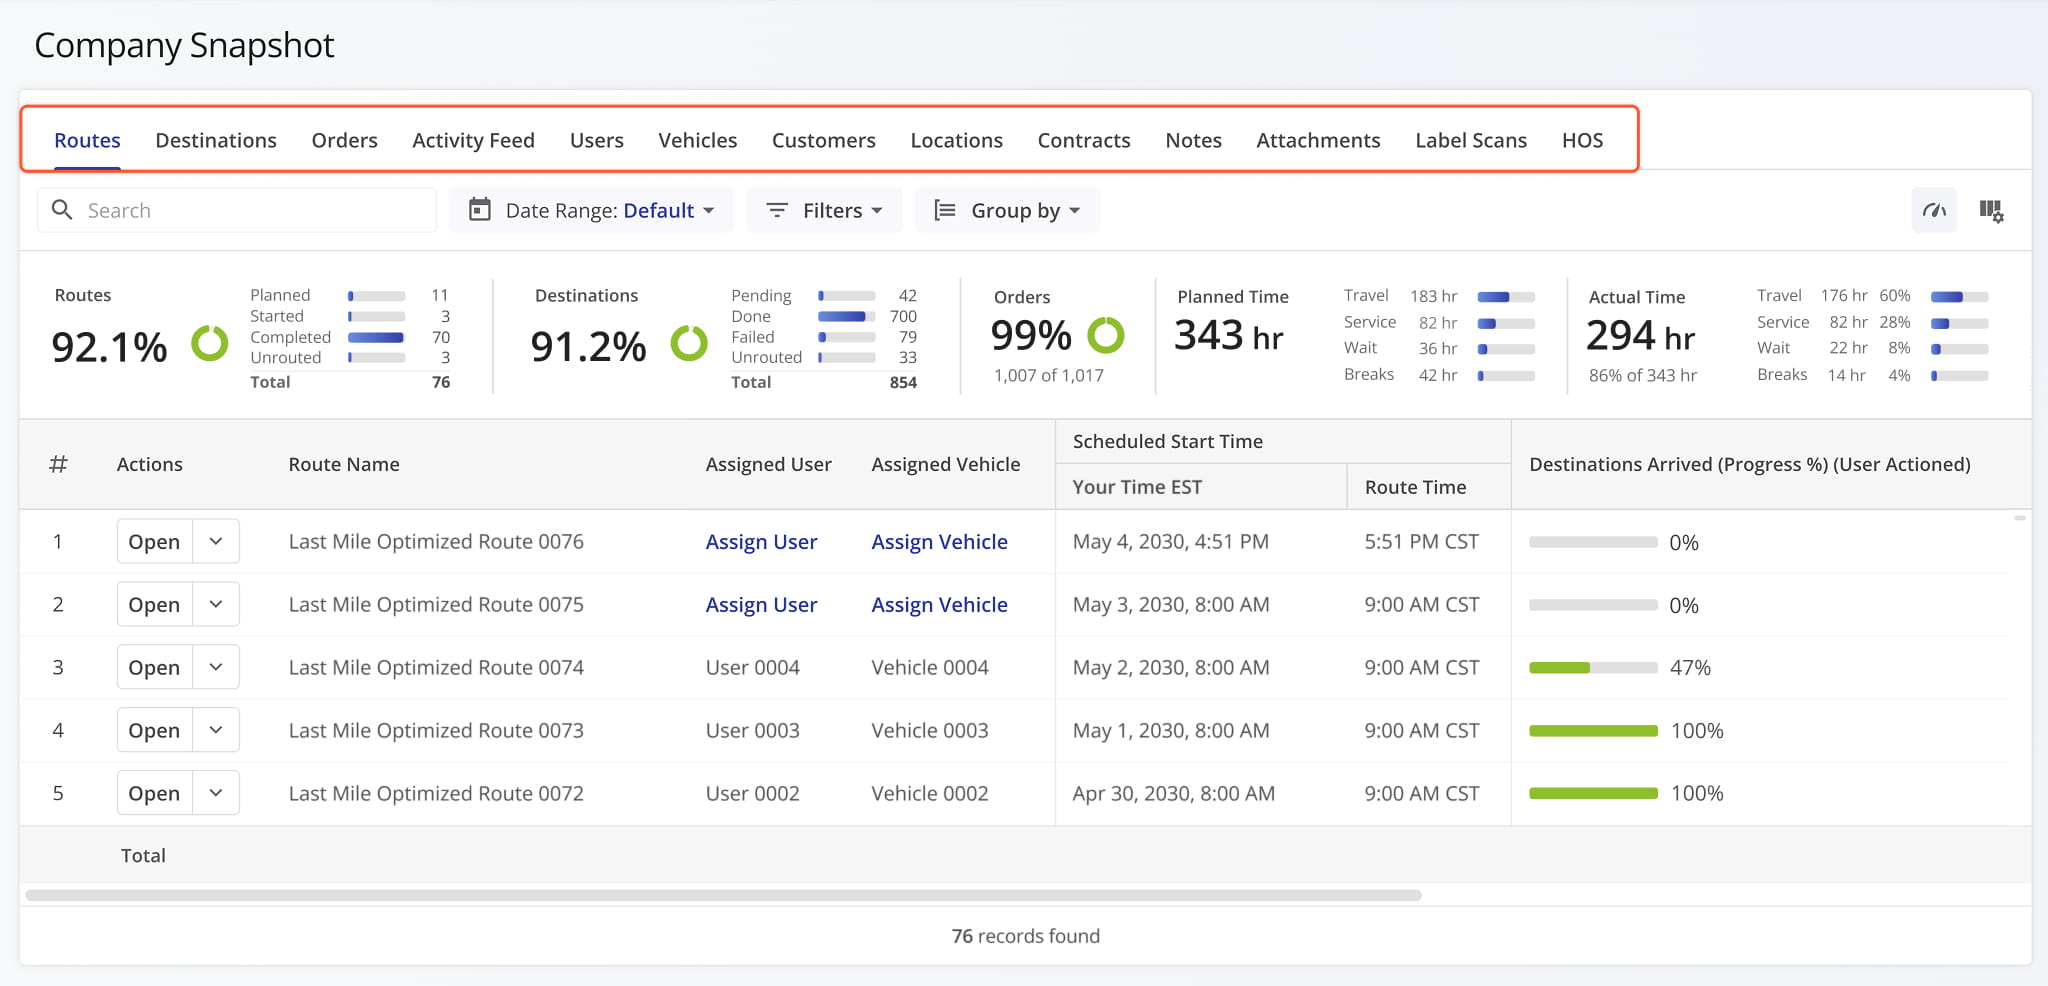The image size is (2048, 986).
Task: Click the Filters lines icon
Action: pos(777,210)
